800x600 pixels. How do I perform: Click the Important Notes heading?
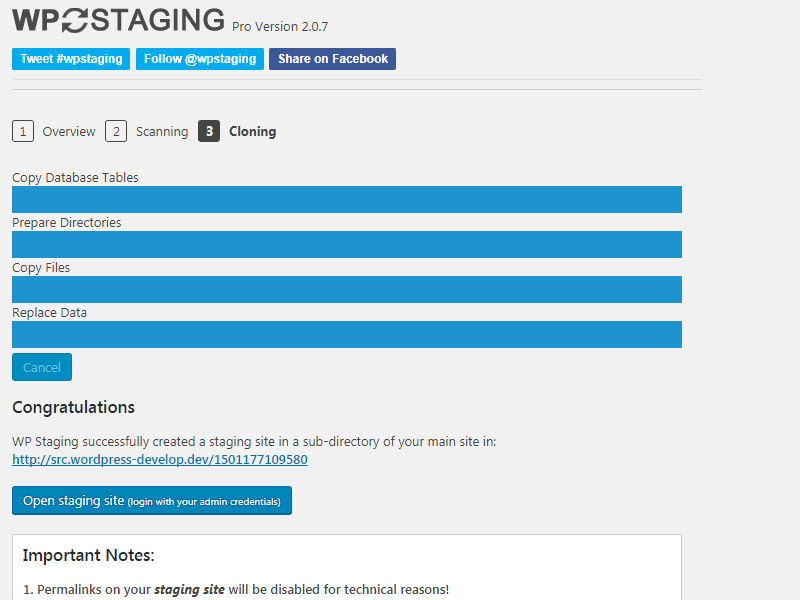(x=88, y=555)
